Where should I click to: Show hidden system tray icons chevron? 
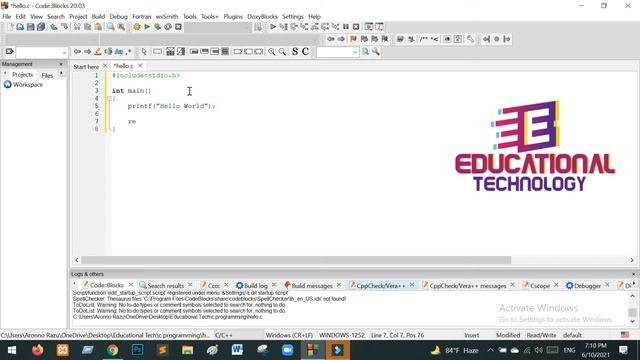click(490, 350)
